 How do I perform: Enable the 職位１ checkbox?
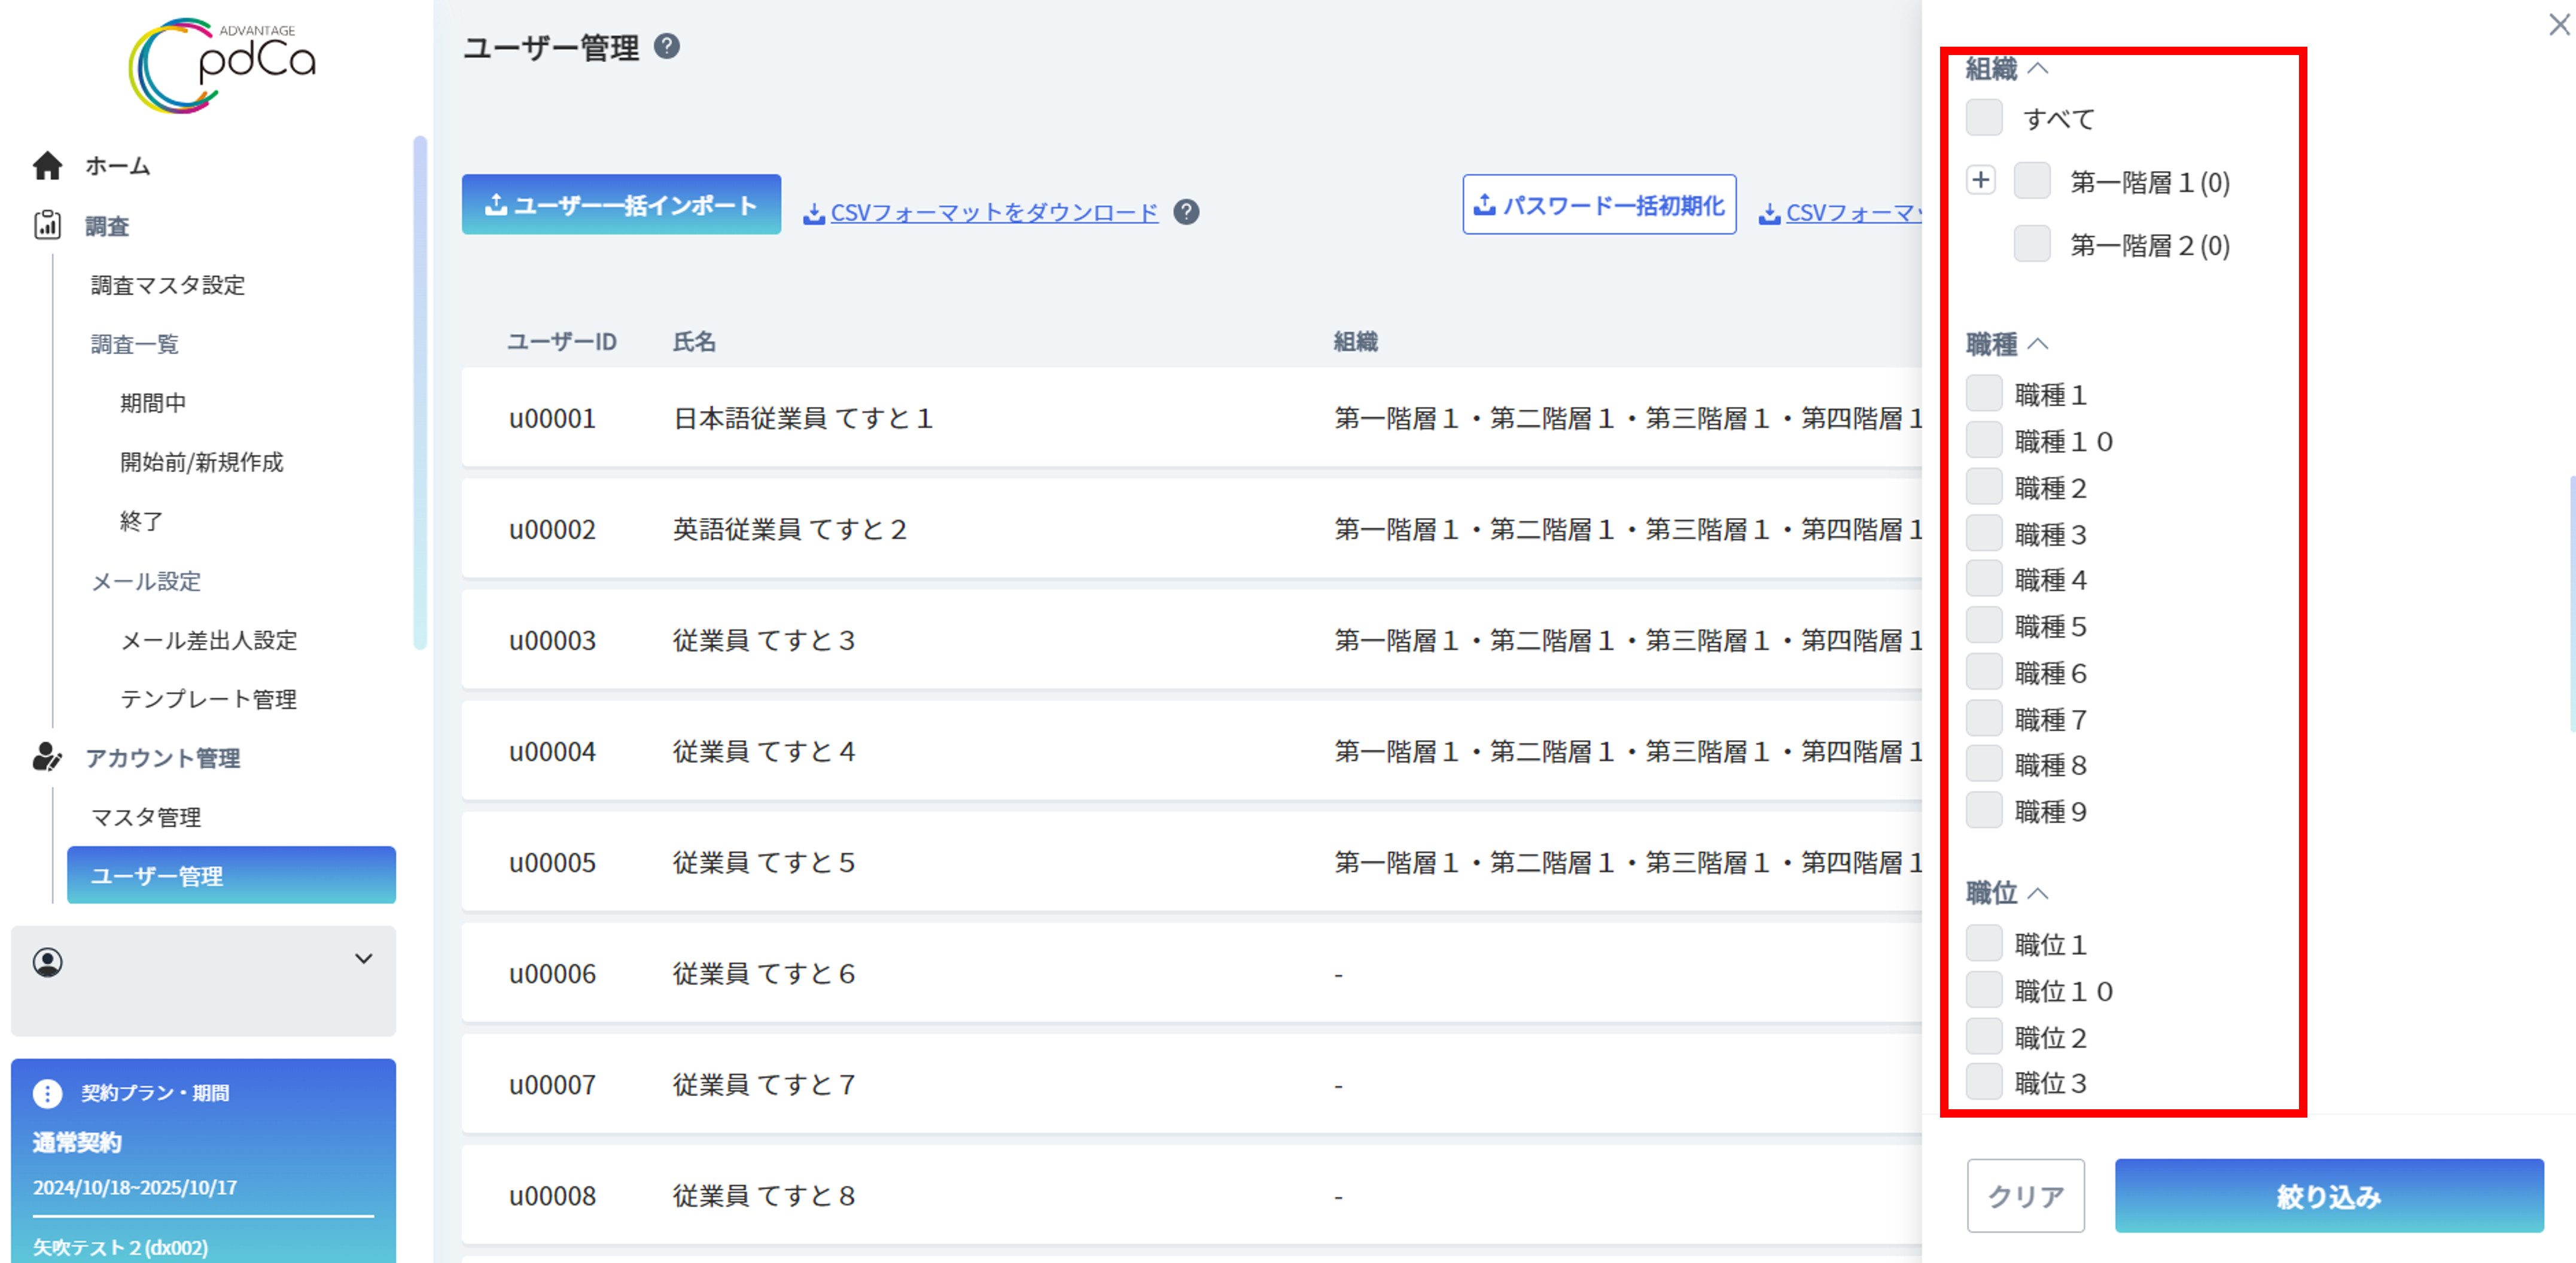click(1984, 943)
